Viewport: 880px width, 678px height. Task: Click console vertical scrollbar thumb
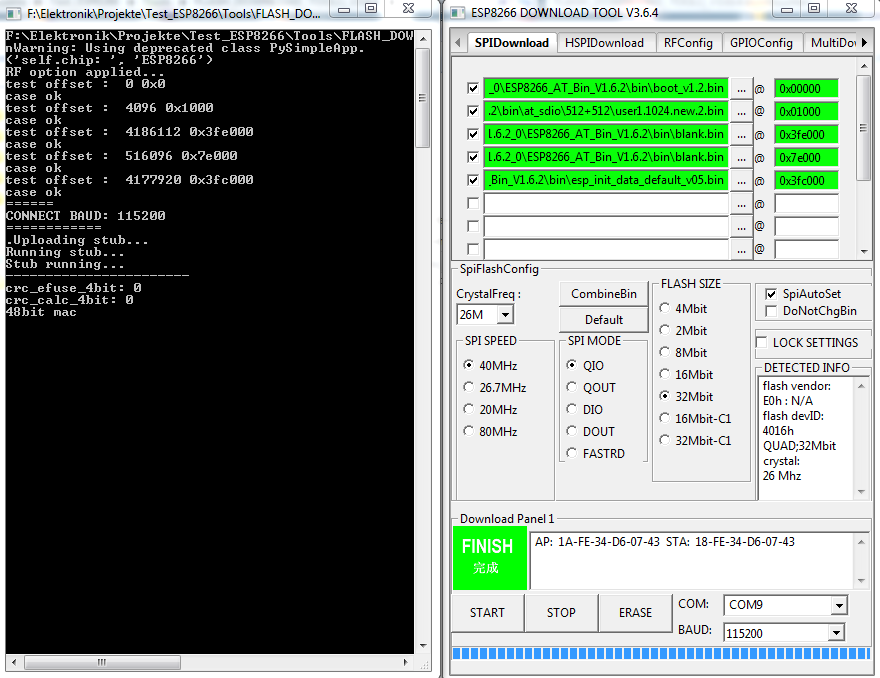[423, 98]
